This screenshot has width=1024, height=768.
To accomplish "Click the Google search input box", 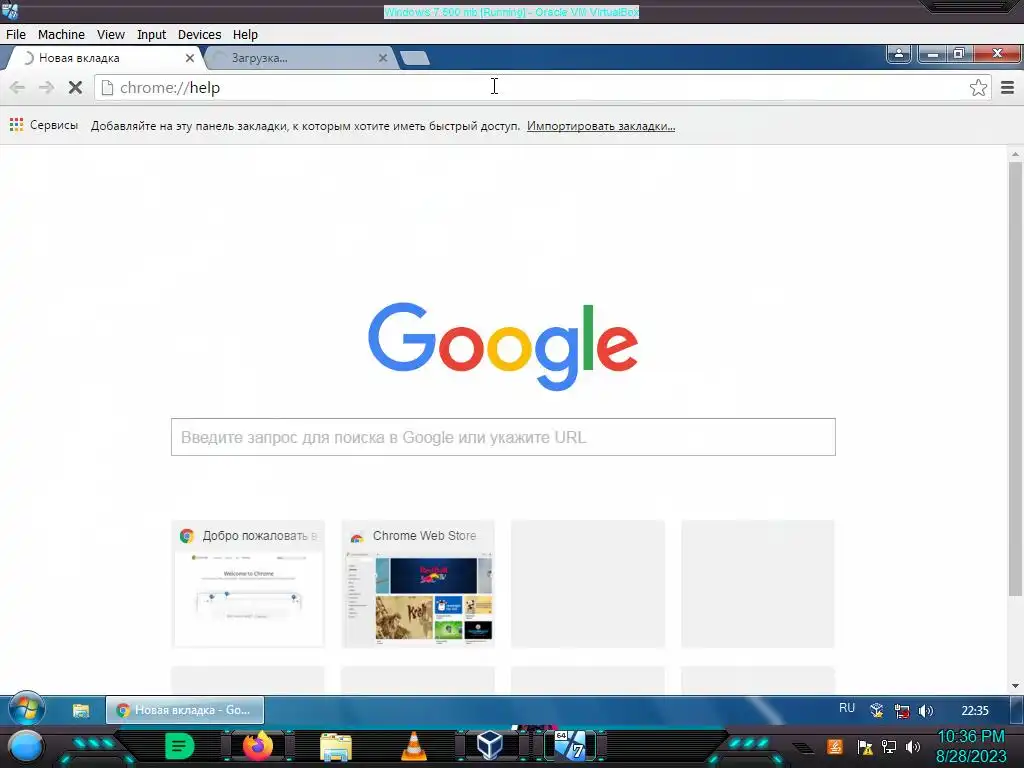I will (x=503, y=437).
